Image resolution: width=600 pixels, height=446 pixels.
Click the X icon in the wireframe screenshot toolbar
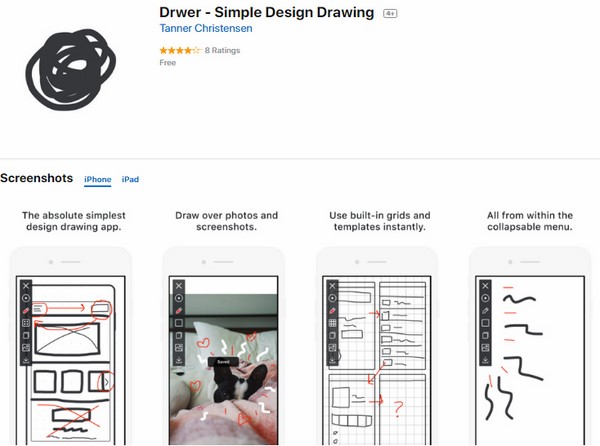point(26,286)
